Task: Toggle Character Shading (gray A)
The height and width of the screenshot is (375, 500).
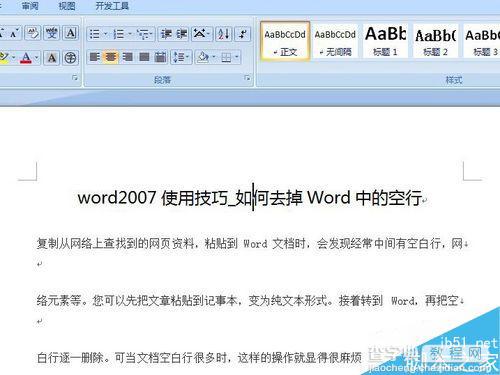Action: click(52, 58)
